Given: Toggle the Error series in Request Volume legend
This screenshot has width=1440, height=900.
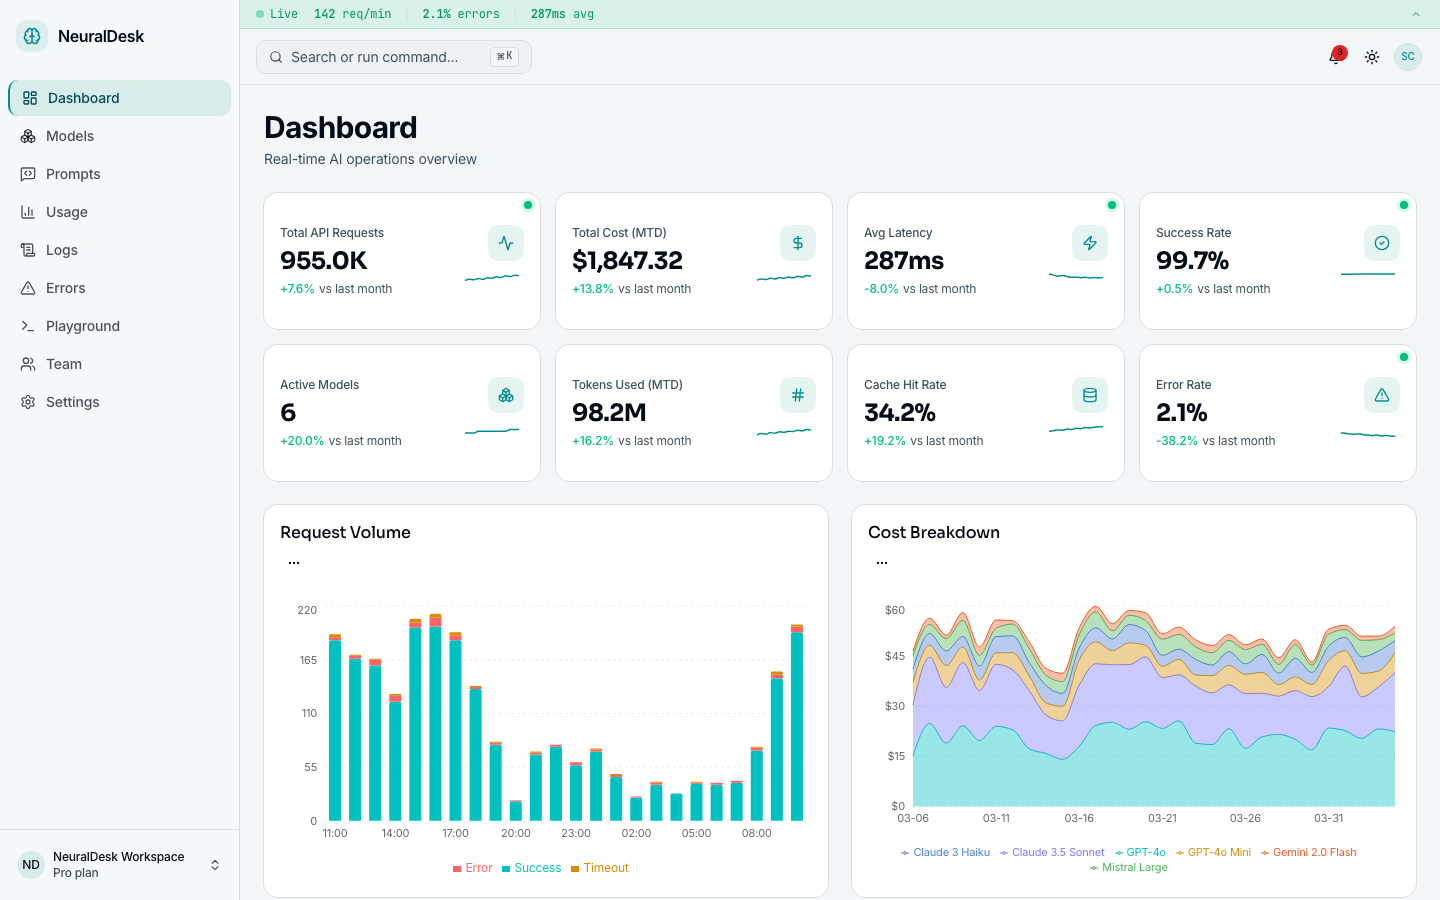Looking at the screenshot, I should pyautogui.click(x=472, y=867).
